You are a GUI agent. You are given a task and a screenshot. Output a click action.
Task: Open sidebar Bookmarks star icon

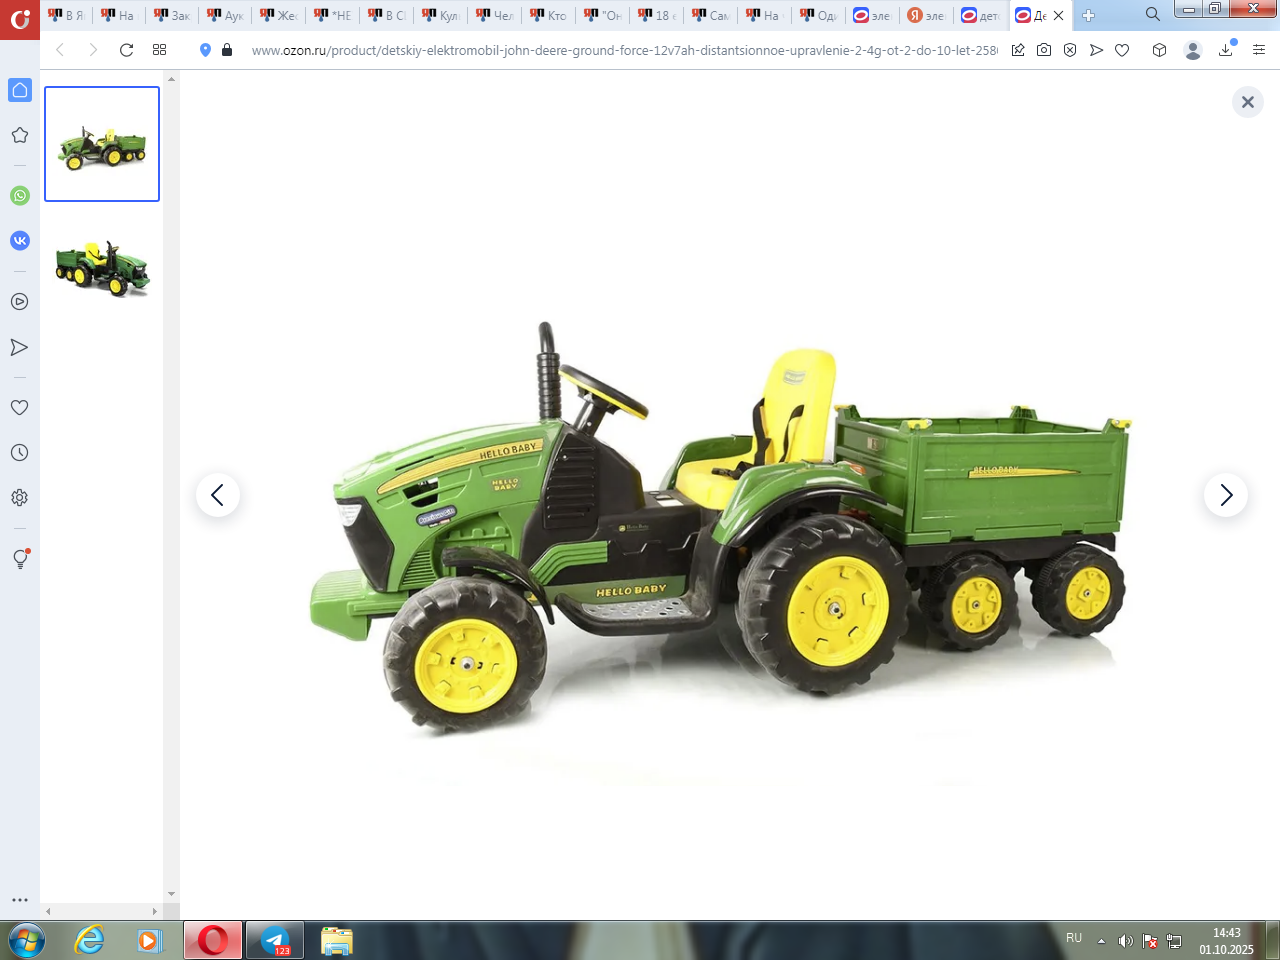(20, 135)
